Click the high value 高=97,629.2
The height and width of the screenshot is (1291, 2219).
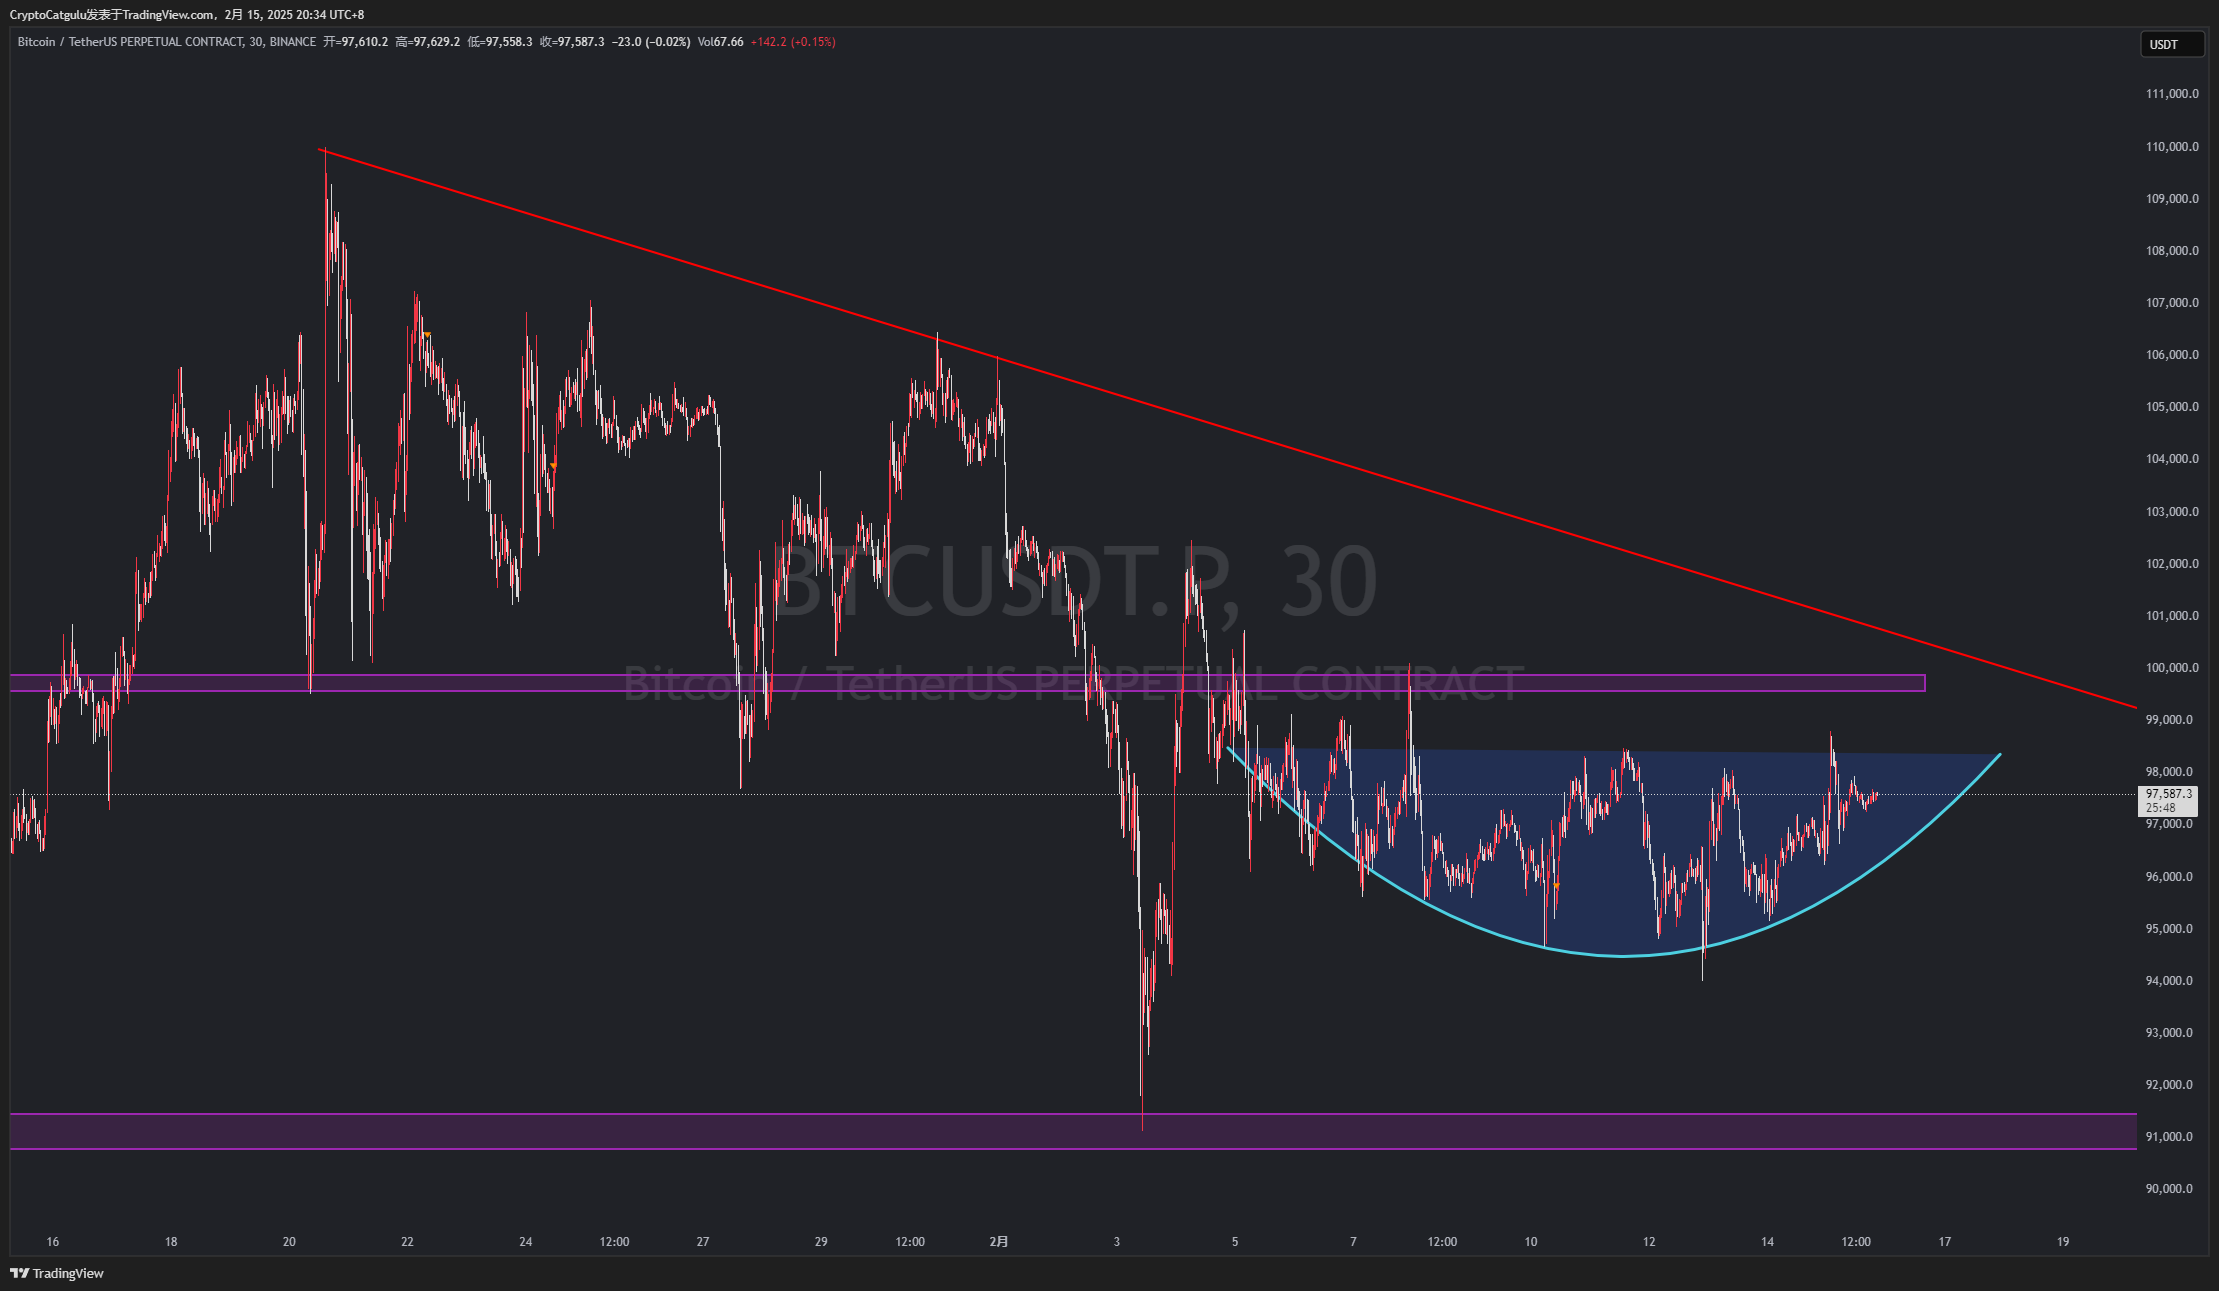tap(428, 42)
